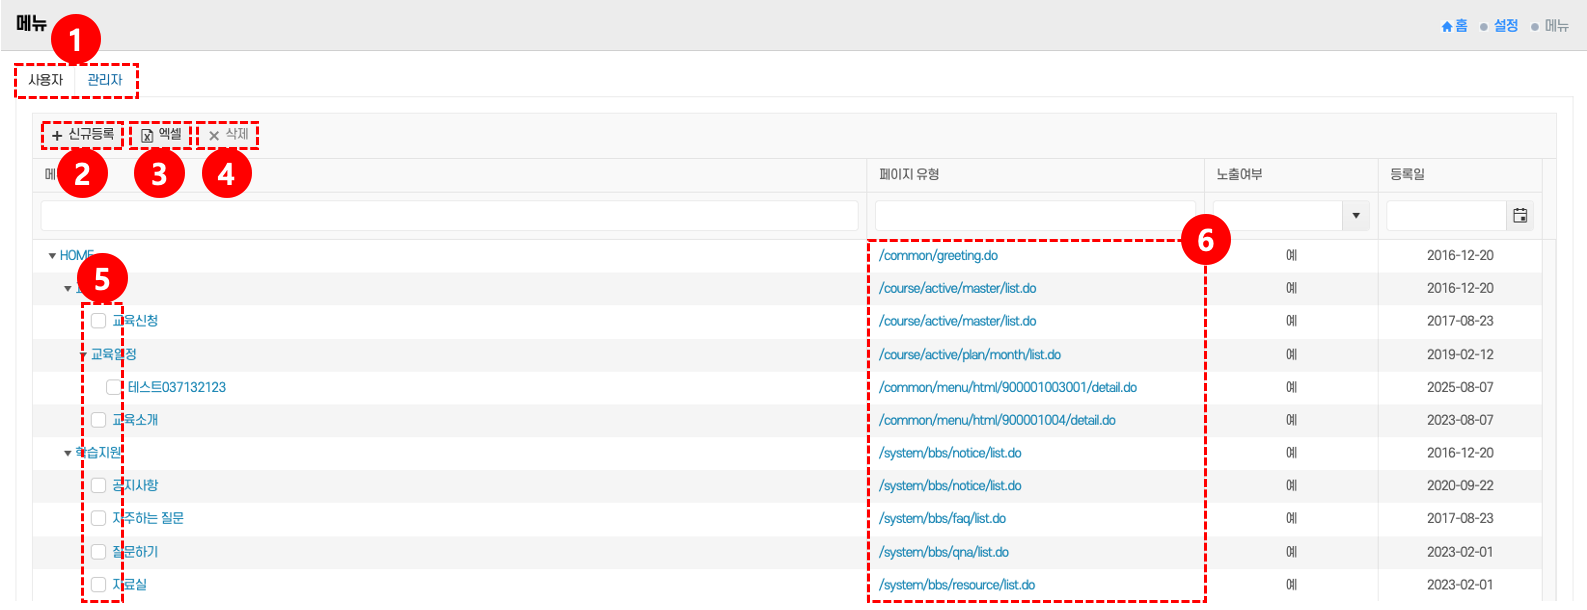Tick the checkbox beside 테스트037132123
This screenshot has width=1587, height=610.
[x=113, y=387]
